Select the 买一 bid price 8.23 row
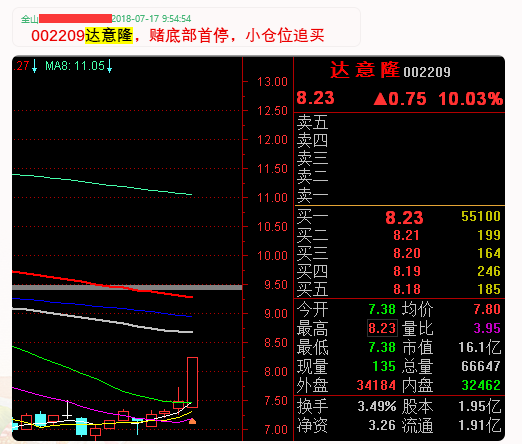522x444 pixels. point(399,217)
